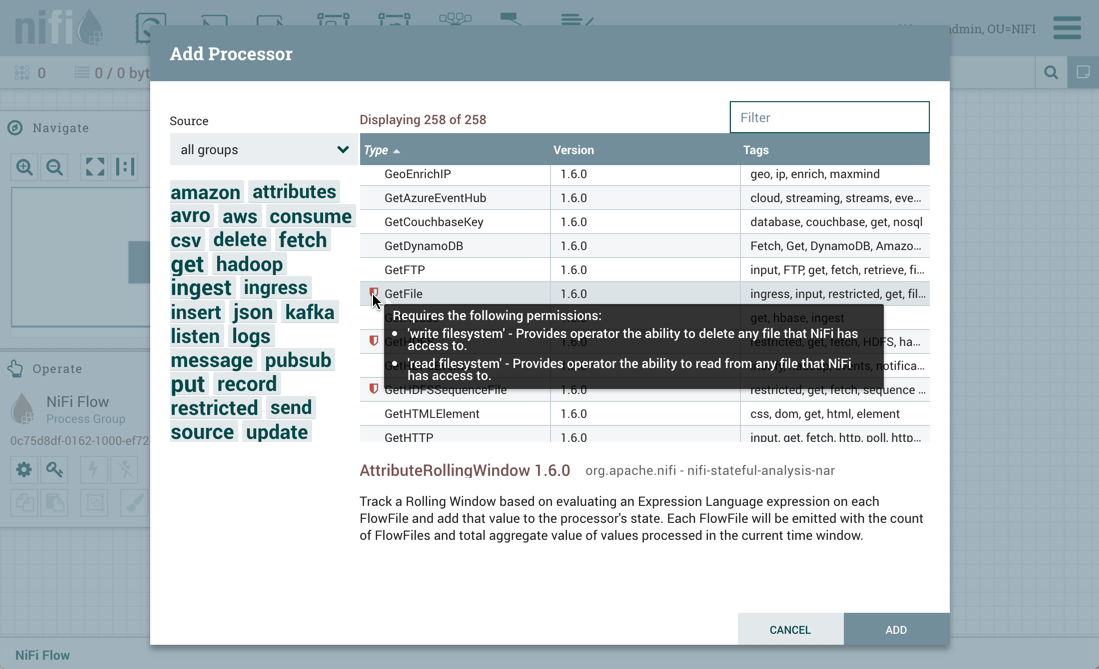1099x669 pixels.
Task: Sort the list by the Type column
Action: pyautogui.click(x=376, y=150)
